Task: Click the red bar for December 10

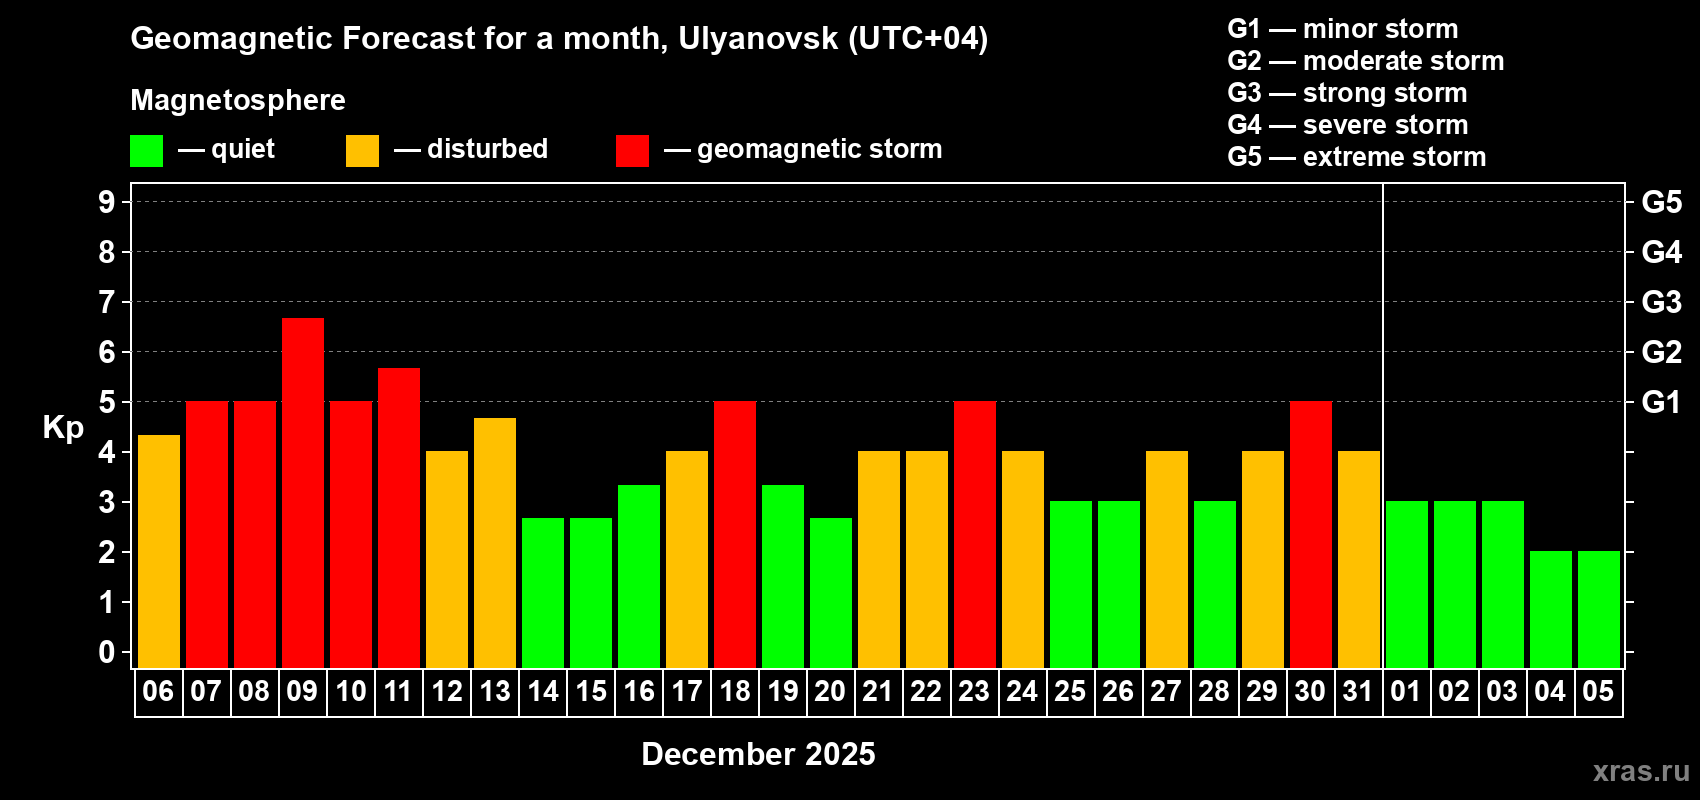Action: point(351,535)
